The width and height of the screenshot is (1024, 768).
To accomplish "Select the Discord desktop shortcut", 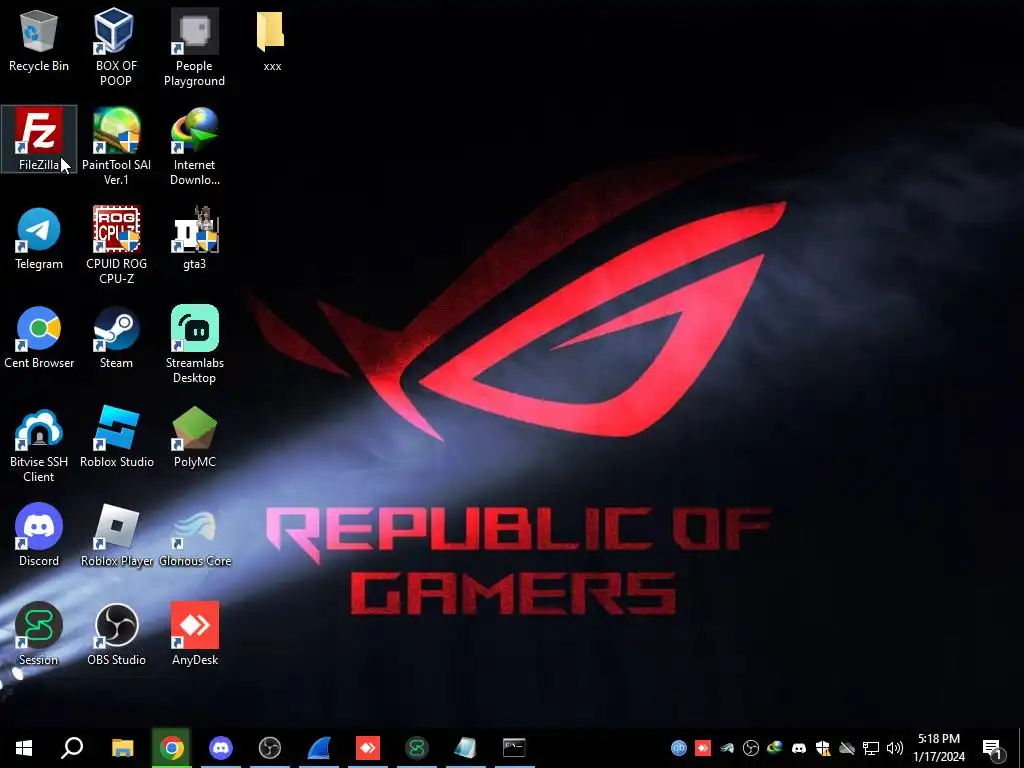I will click(x=39, y=536).
